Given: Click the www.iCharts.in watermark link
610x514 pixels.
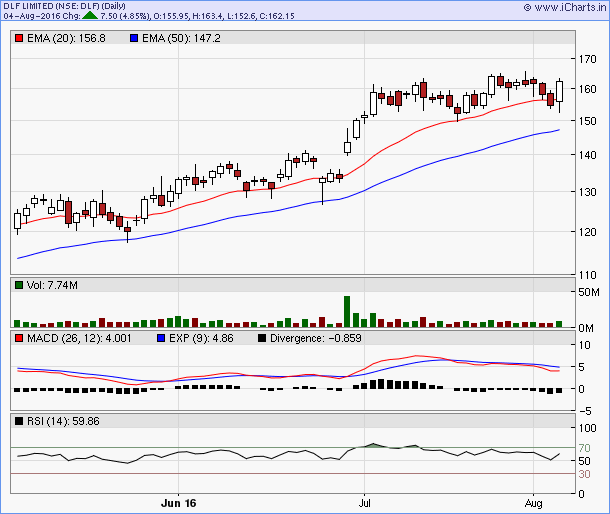Looking at the screenshot, I should pyautogui.click(x=565, y=7).
